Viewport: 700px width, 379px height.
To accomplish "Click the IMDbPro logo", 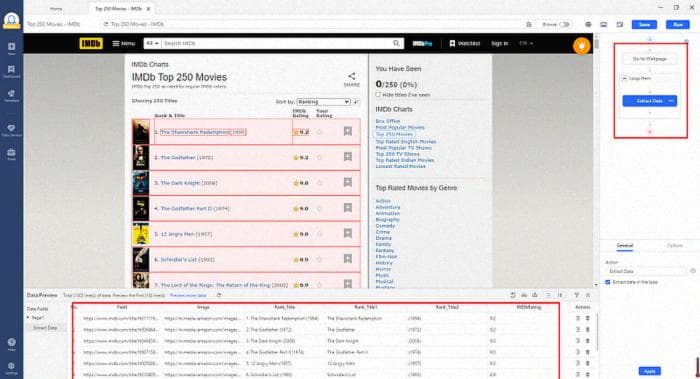I will (422, 43).
